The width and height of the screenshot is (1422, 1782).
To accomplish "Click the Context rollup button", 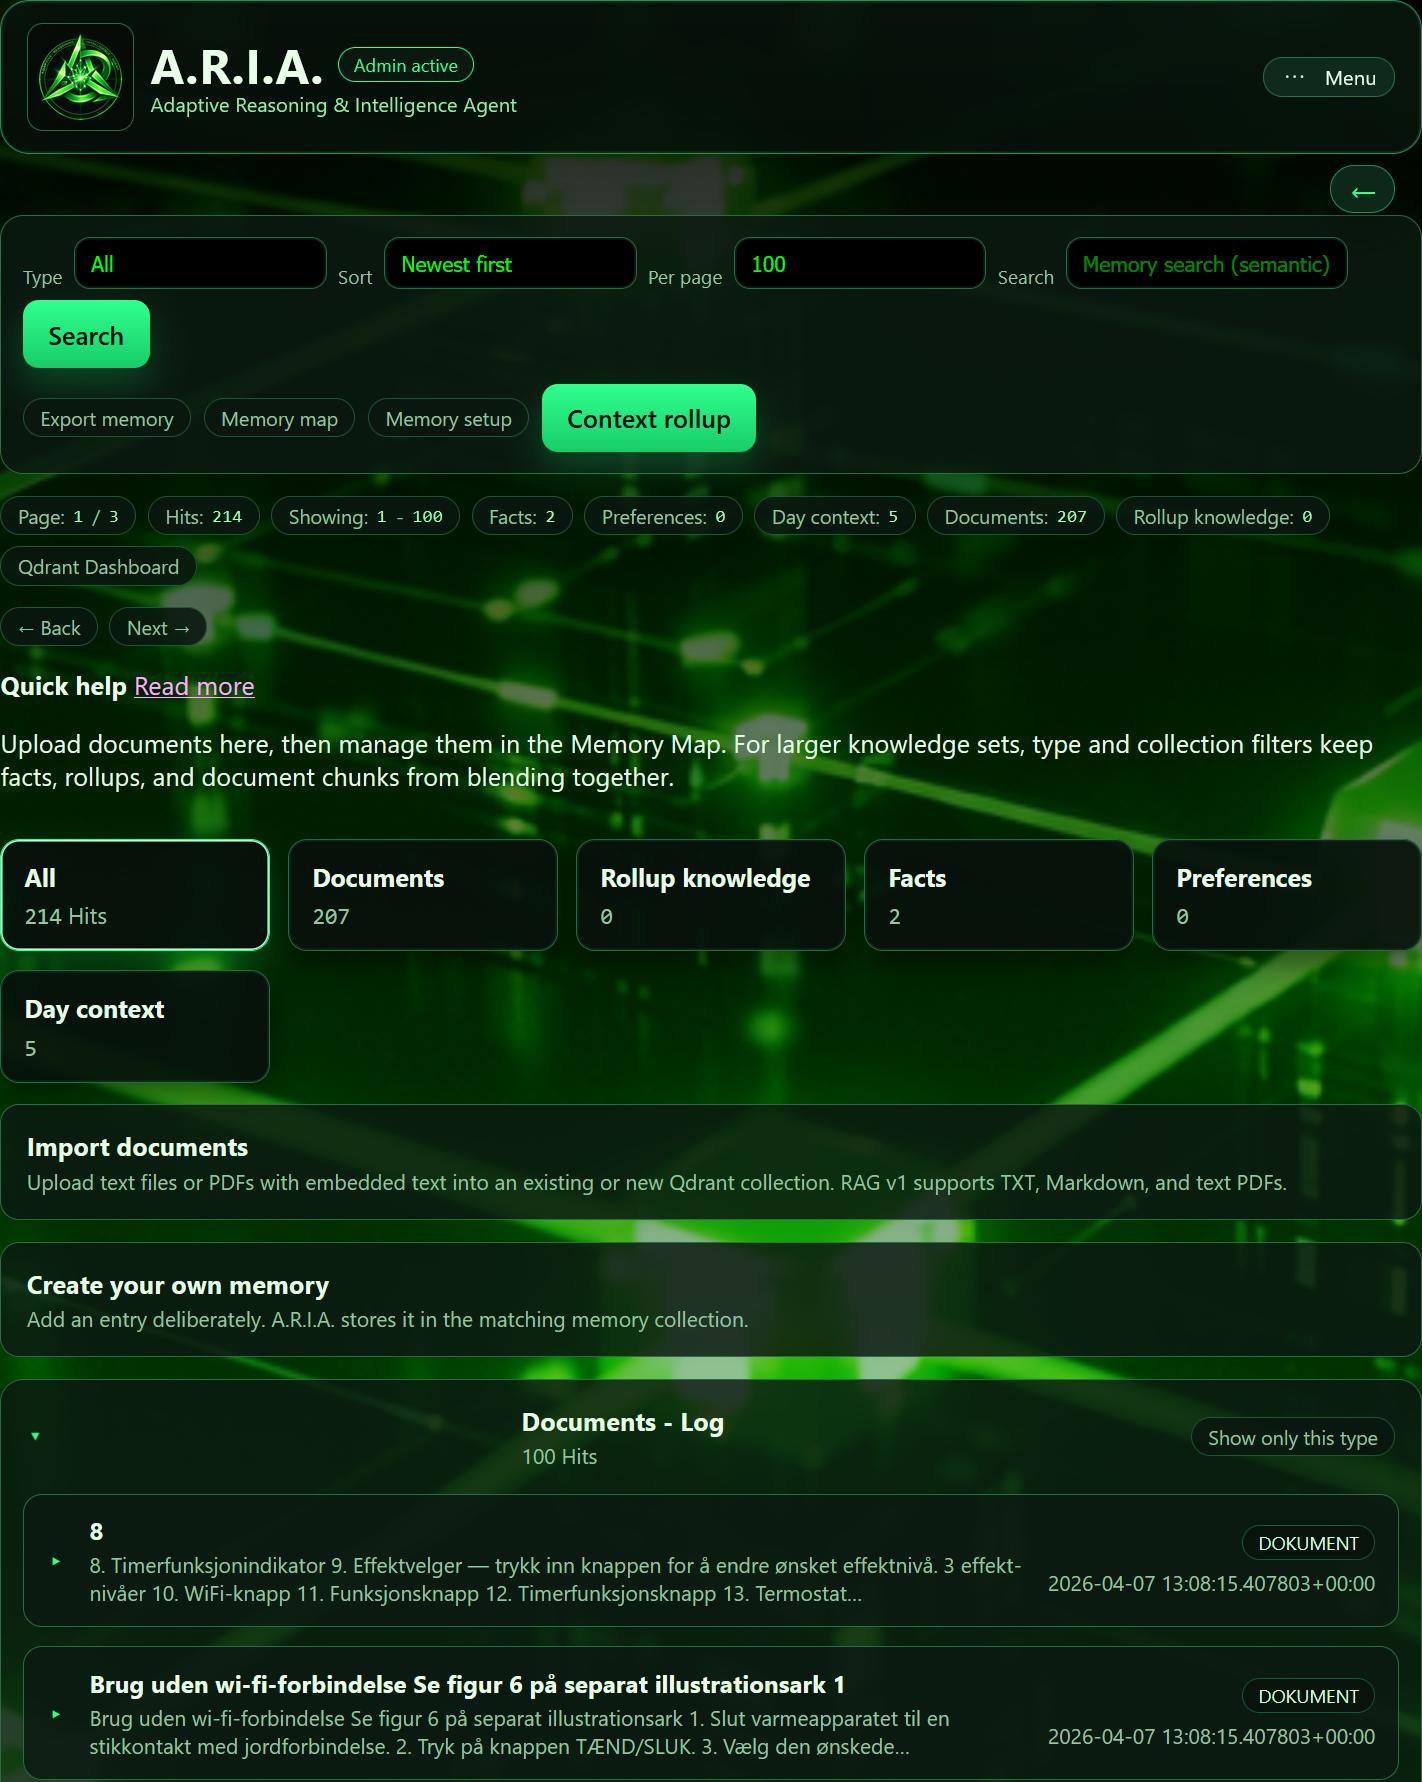I will point(648,419).
